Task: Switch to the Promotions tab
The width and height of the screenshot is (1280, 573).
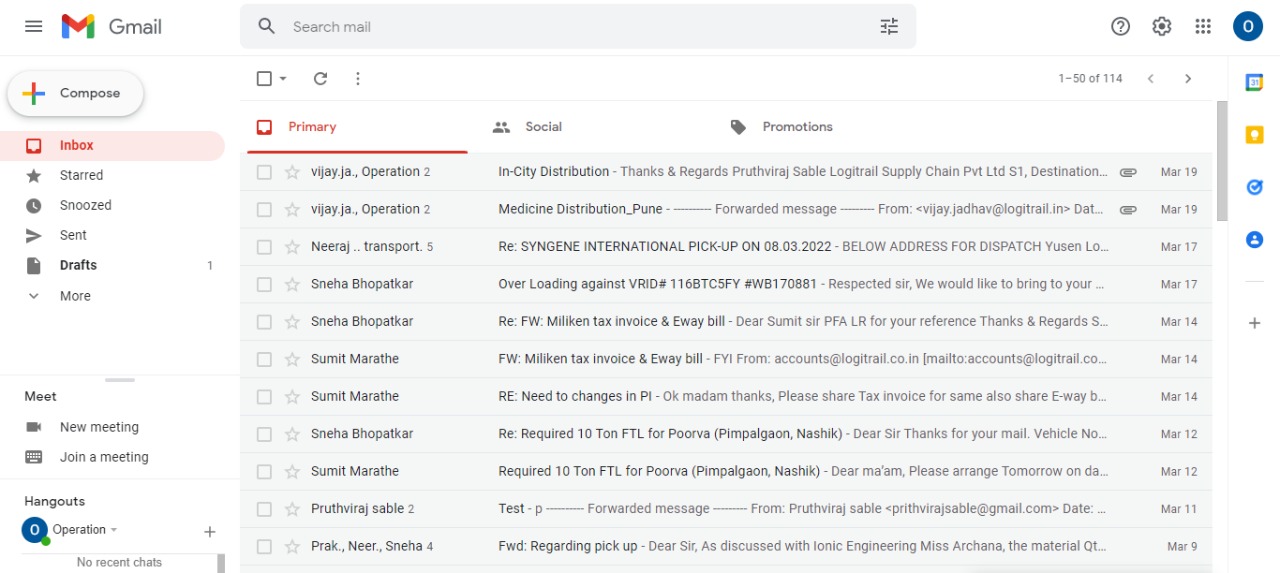Action: [796, 127]
